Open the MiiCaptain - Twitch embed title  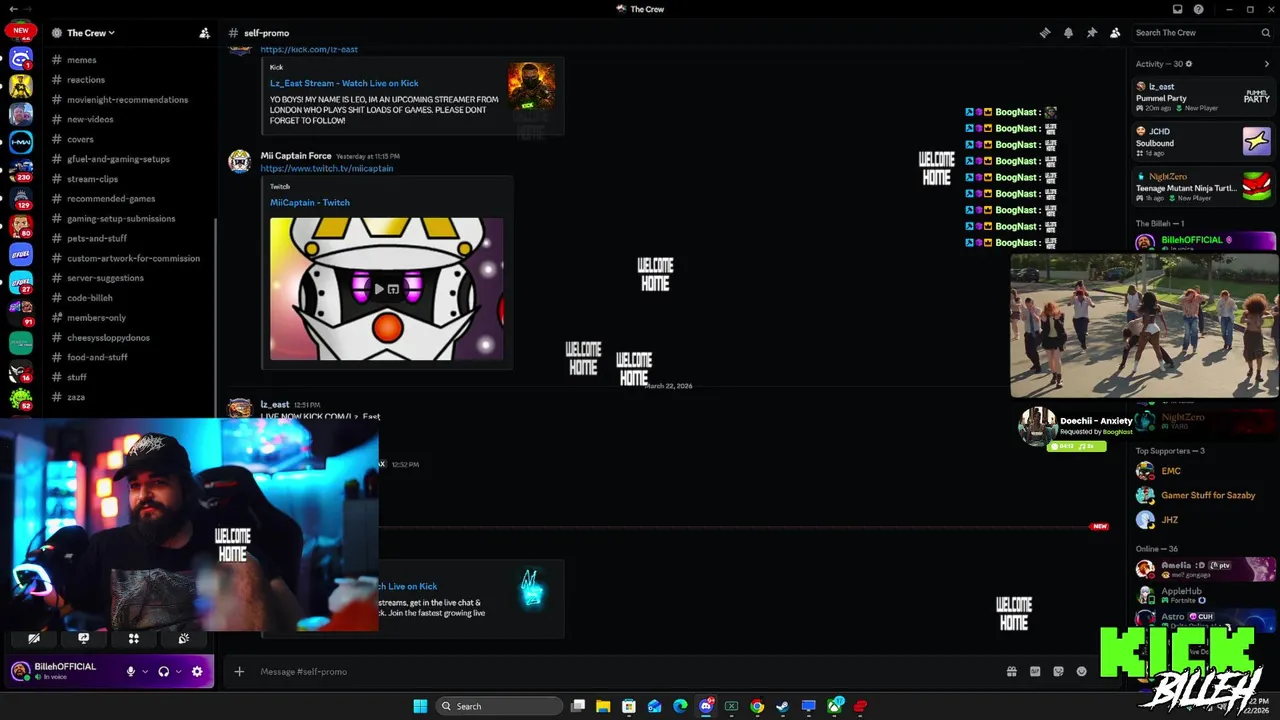coord(310,202)
